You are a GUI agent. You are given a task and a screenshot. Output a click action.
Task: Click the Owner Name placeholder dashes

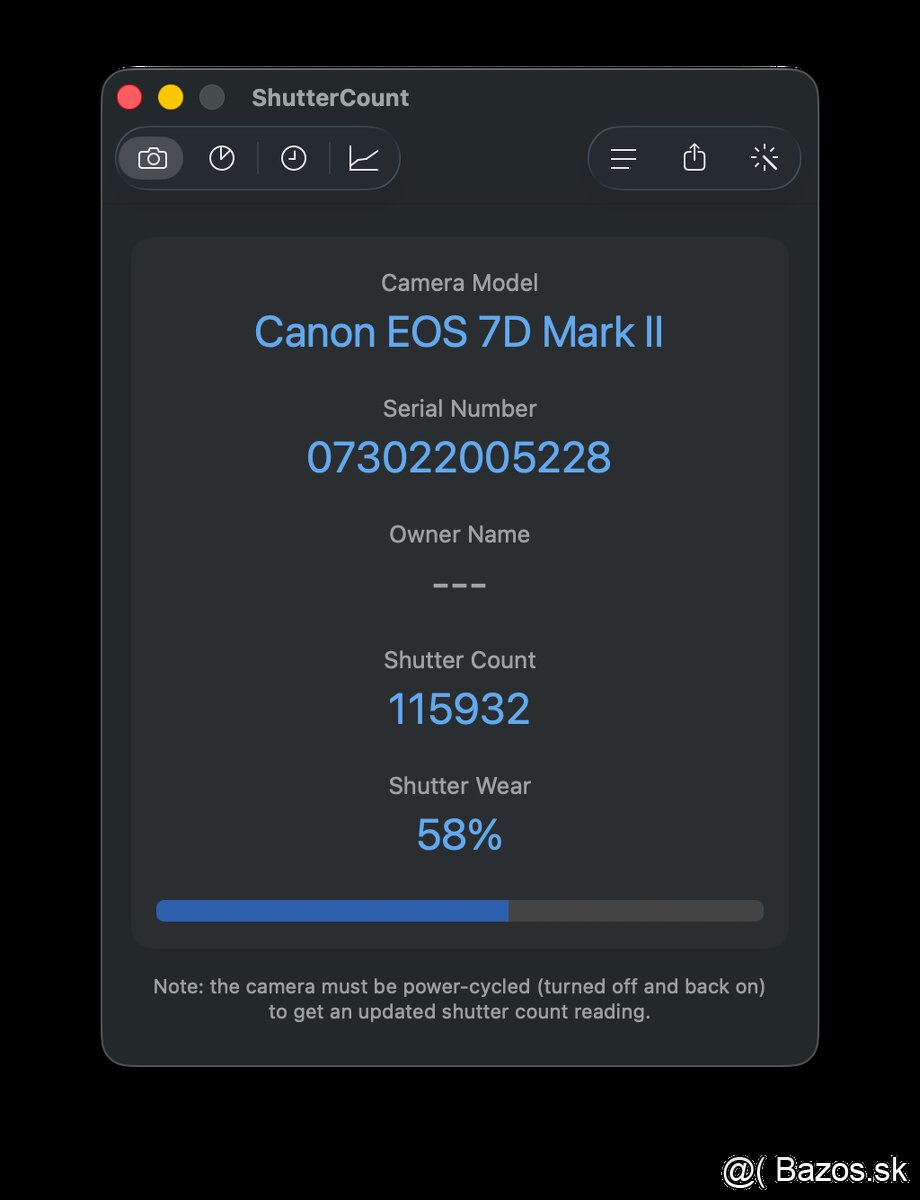pos(459,583)
